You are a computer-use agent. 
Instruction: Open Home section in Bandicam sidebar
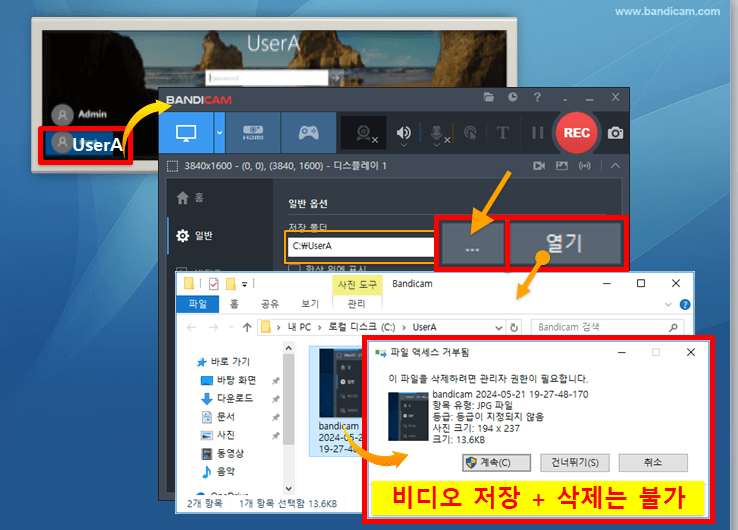[190, 198]
